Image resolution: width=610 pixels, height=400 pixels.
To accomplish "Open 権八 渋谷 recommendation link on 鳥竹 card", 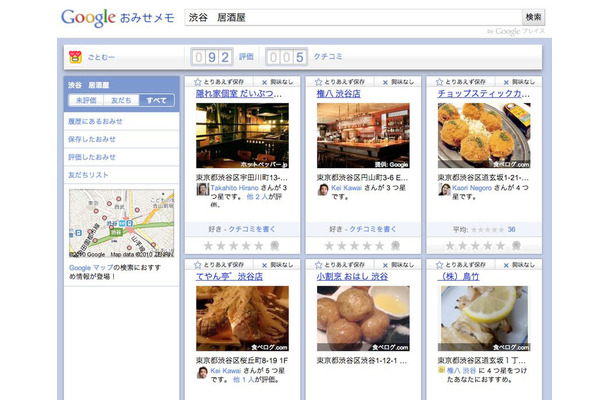I will [461, 370].
